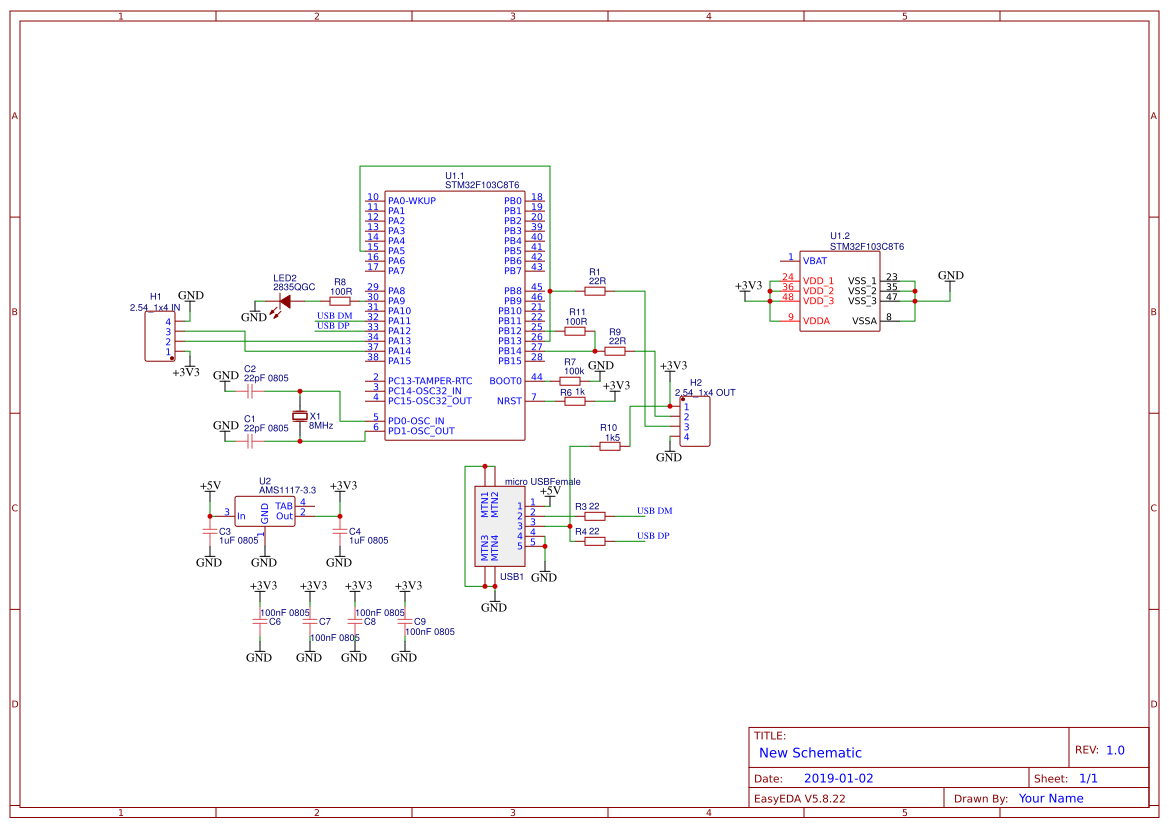Click the USB DM net label beside R3
Screen dimensions: 1169x828
point(654,511)
